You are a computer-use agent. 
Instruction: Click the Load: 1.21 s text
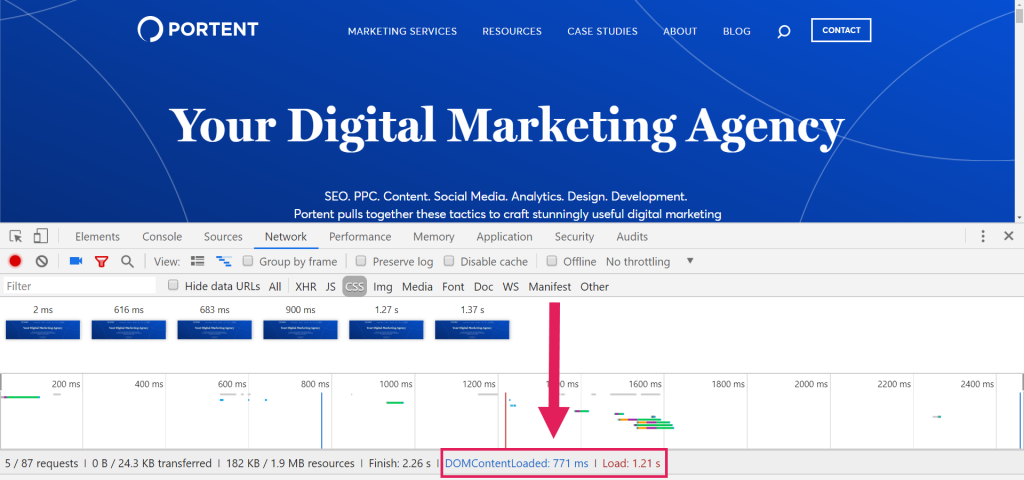click(x=631, y=464)
